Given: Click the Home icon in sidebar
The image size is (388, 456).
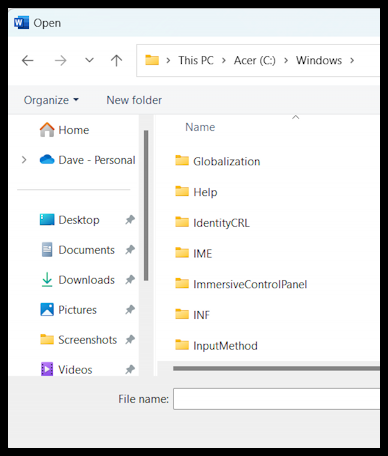Looking at the screenshot, I should point(47,130).
